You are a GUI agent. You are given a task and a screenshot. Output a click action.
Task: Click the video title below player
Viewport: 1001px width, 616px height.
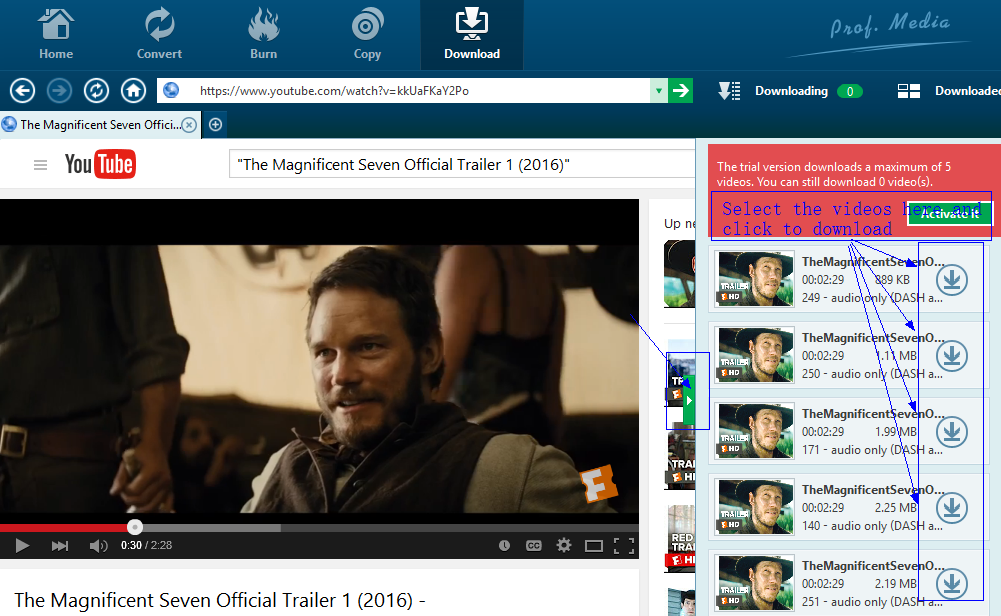pyautogui.click(x=220, y=600)
